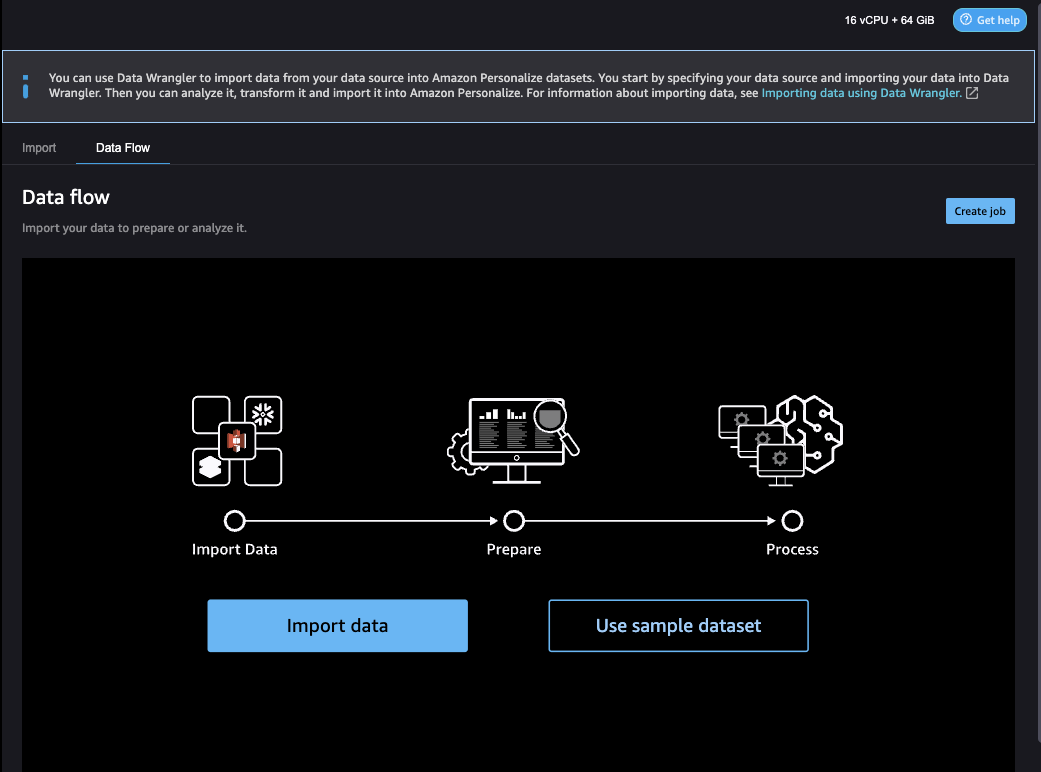Click the Create job button
Image resolution: width=1041 pixels, height=772 pixels.
click(x=980, y=210)
